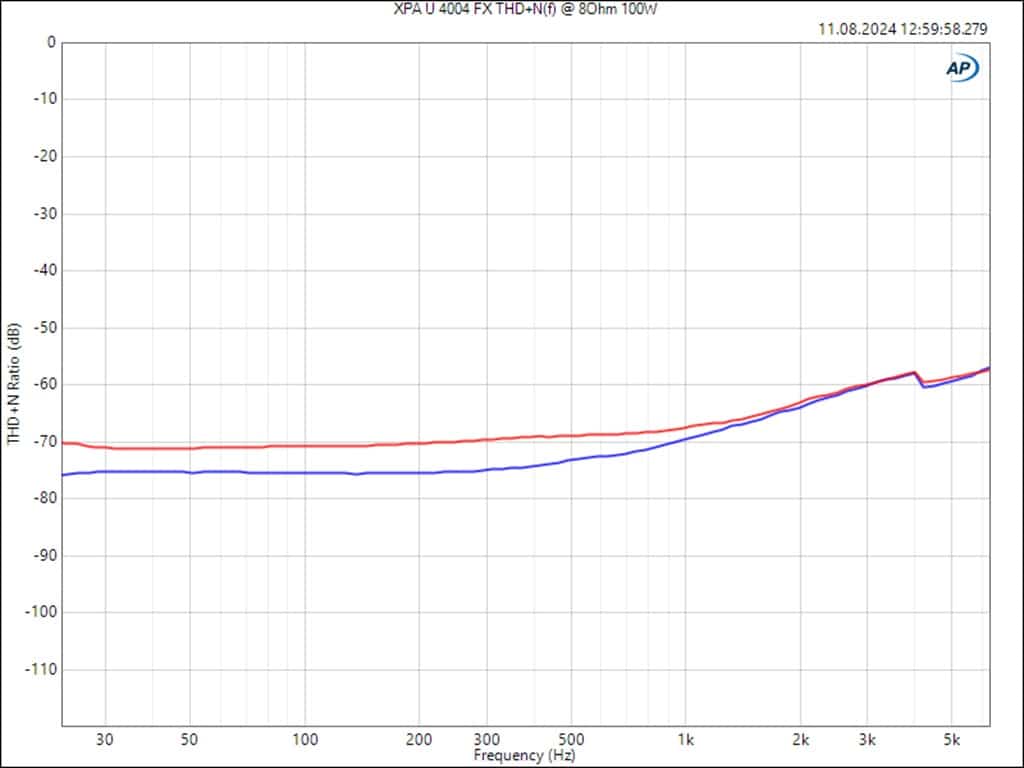1024x768 pixels.
Task: Click the 1k frequency tick label
Action: 686,739
